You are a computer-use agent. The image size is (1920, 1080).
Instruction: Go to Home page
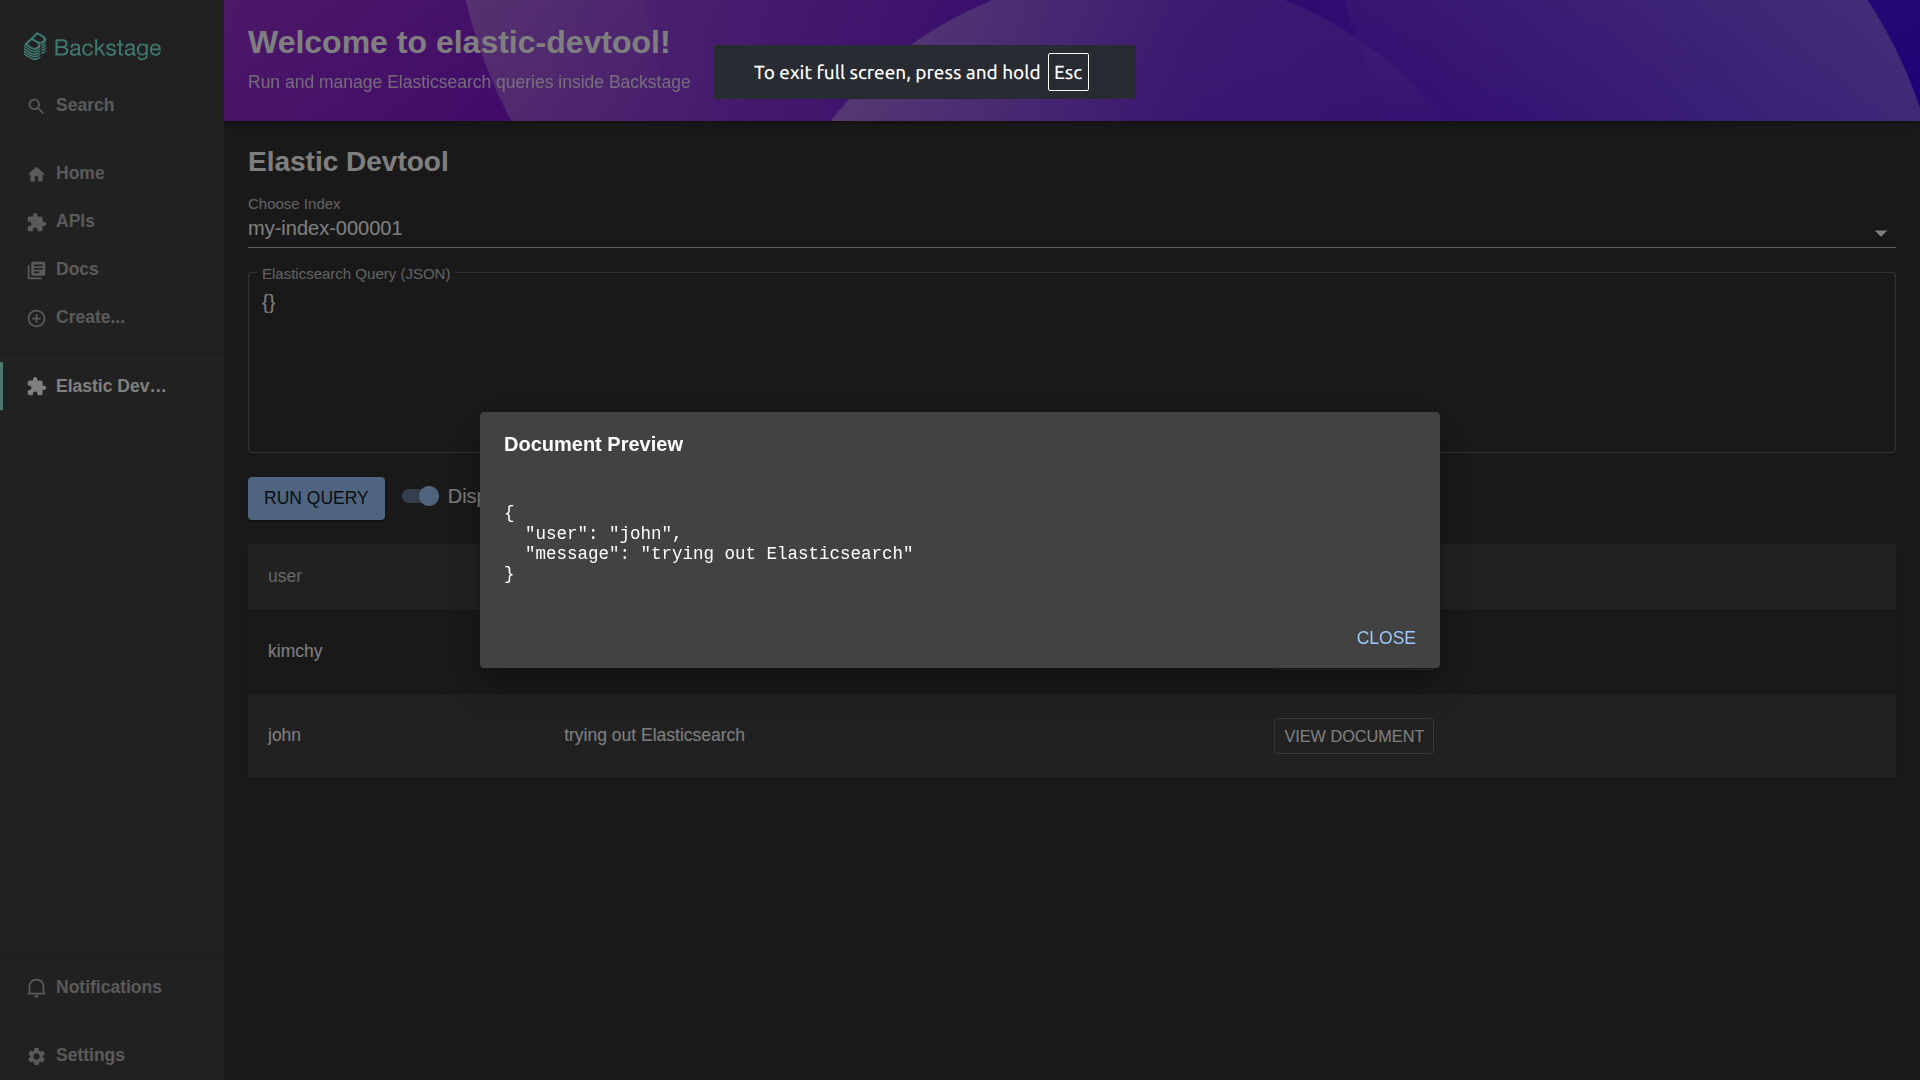(112, 173)
